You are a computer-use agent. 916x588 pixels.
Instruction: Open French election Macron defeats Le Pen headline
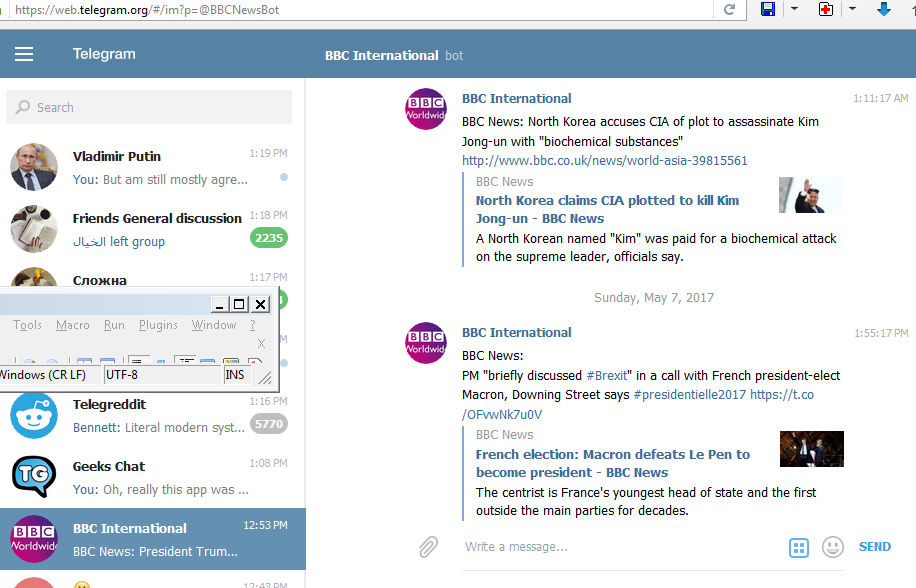[613, 463]
